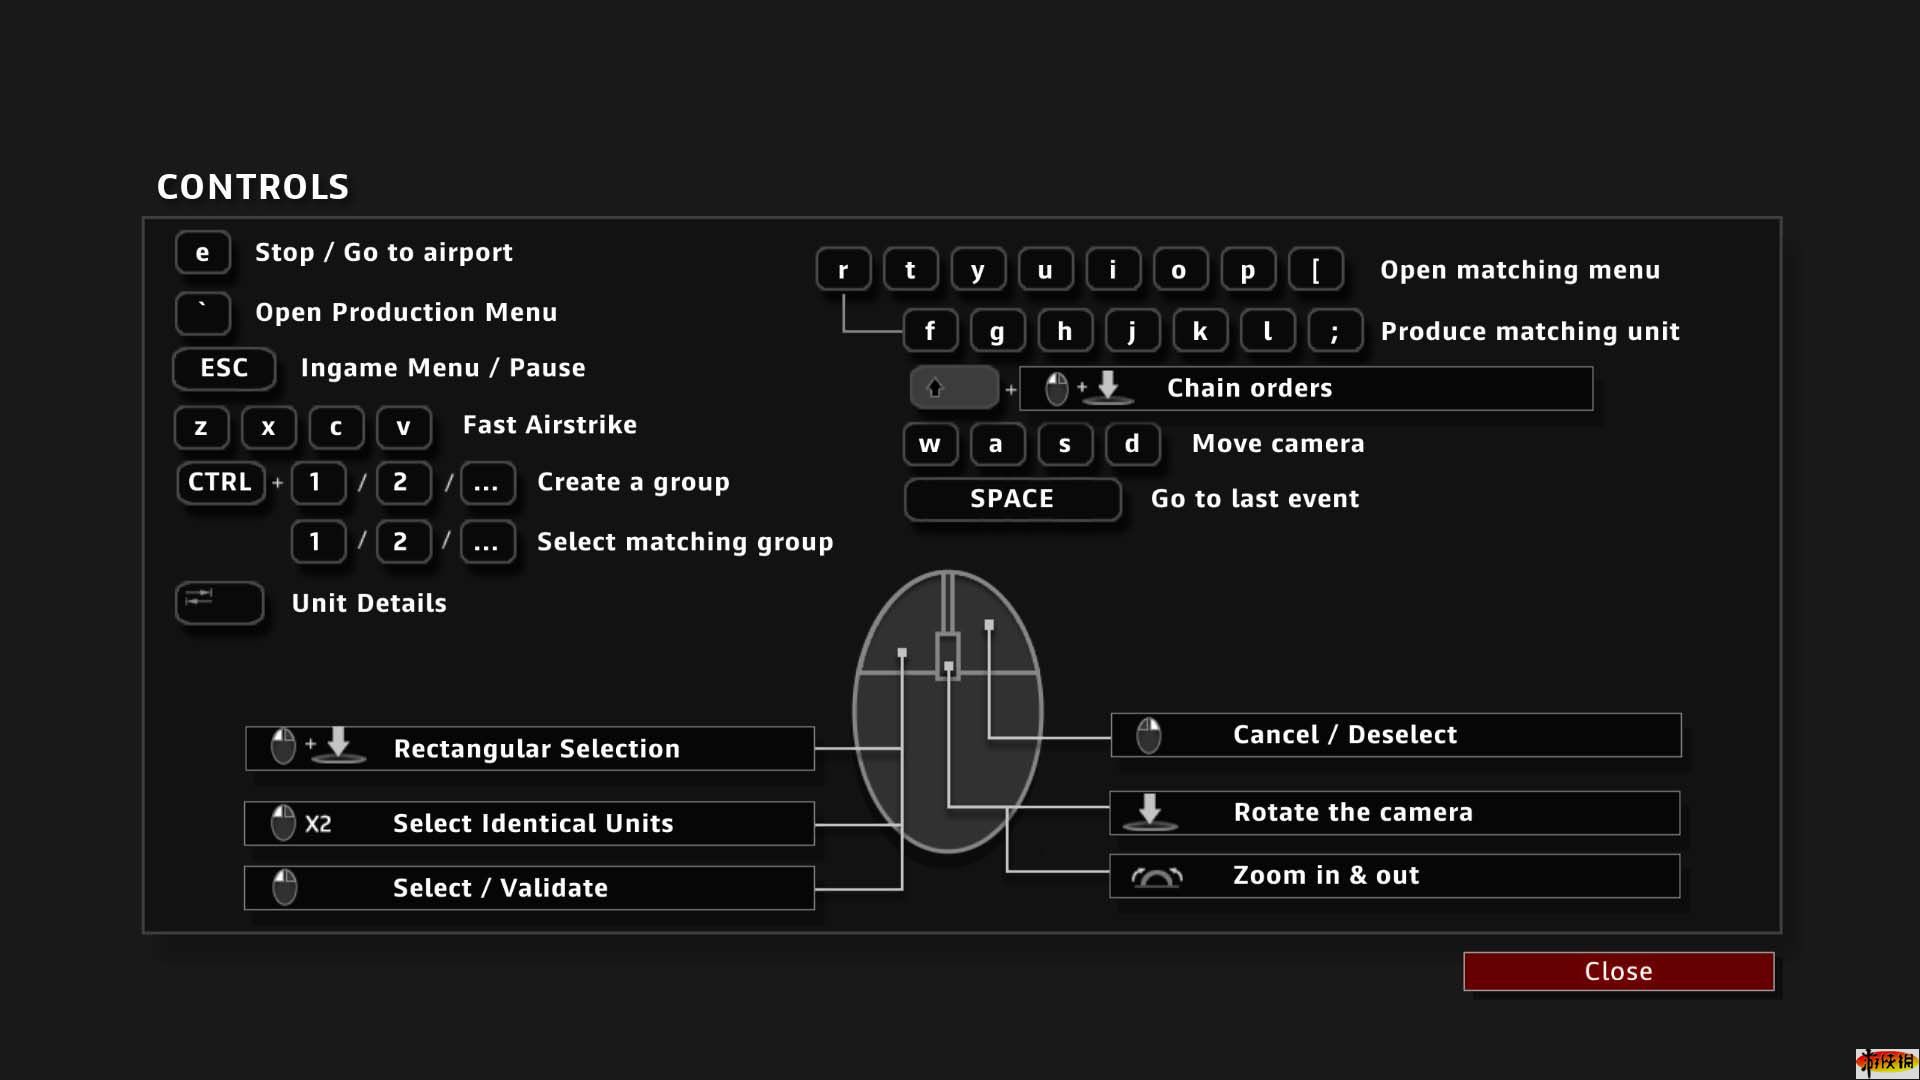Screen dimensions: 1920x1080
Task: Click the ESC key icon
Action: [x=224, y=368]
